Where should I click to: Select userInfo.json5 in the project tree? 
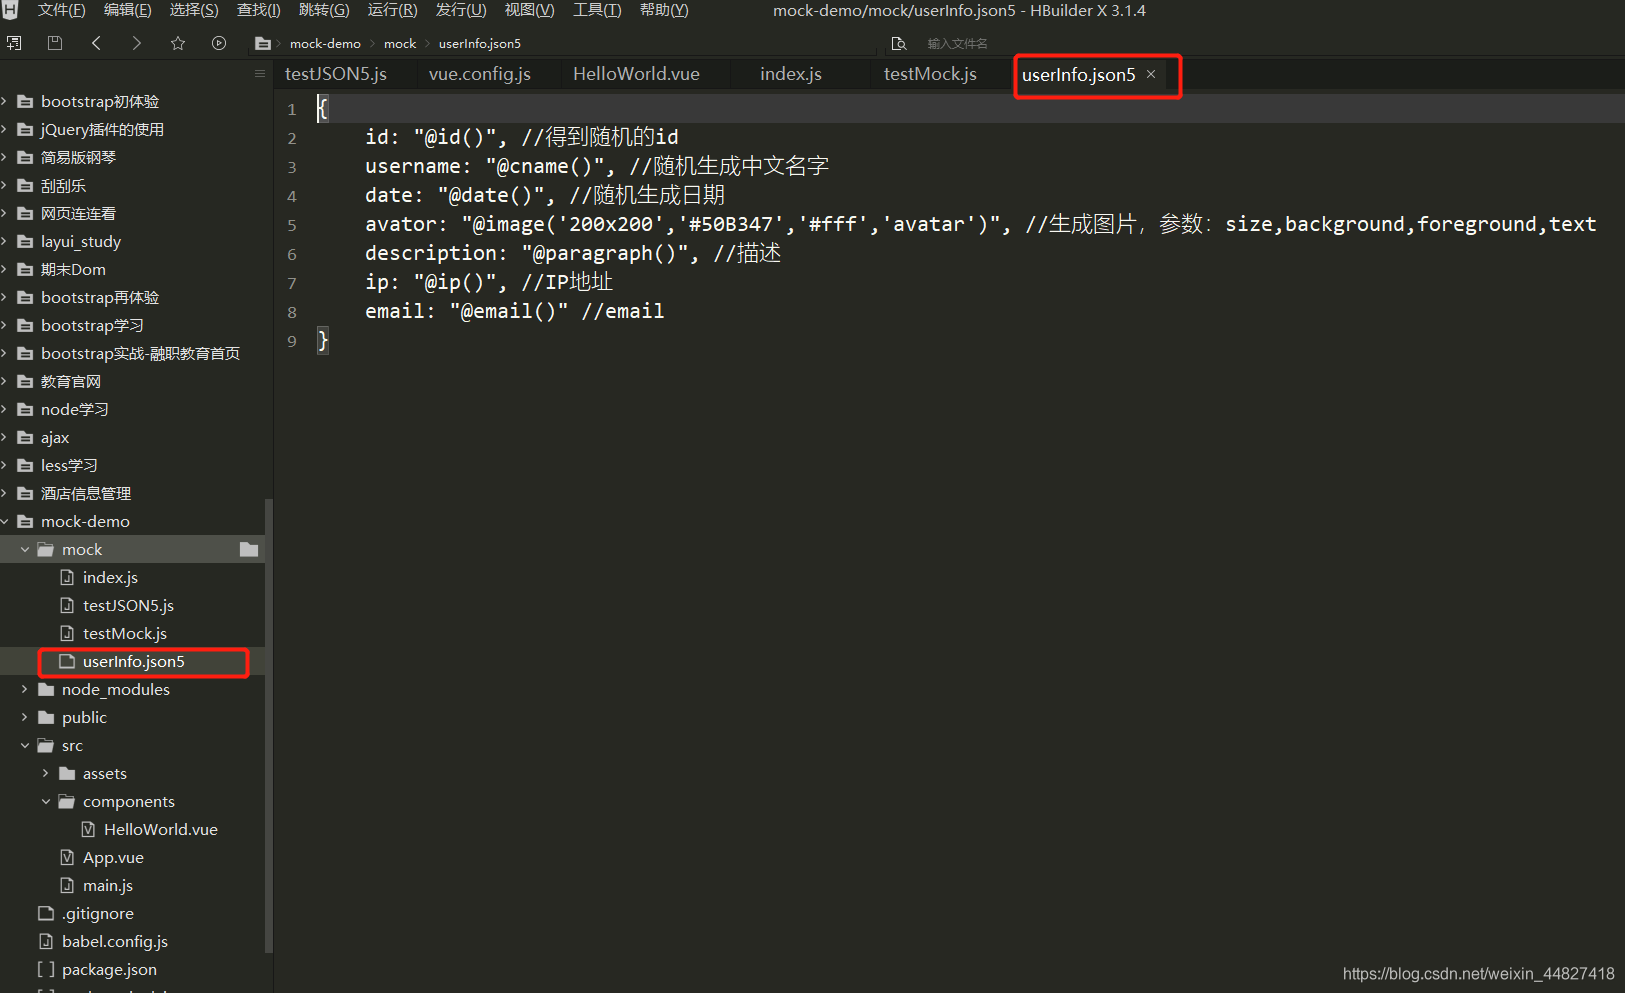[x=134, y=661]
